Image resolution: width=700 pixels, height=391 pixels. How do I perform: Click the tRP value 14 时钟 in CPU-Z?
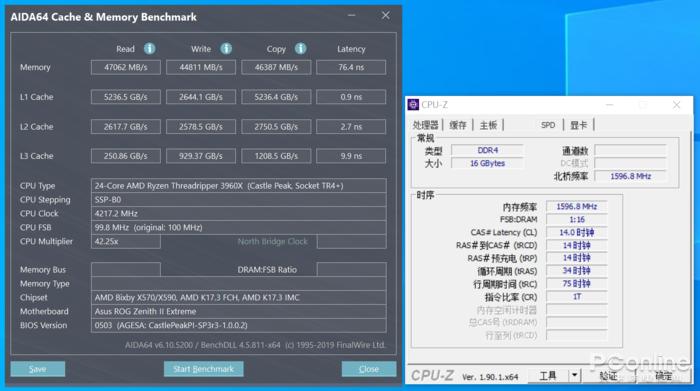click(577, 258)
